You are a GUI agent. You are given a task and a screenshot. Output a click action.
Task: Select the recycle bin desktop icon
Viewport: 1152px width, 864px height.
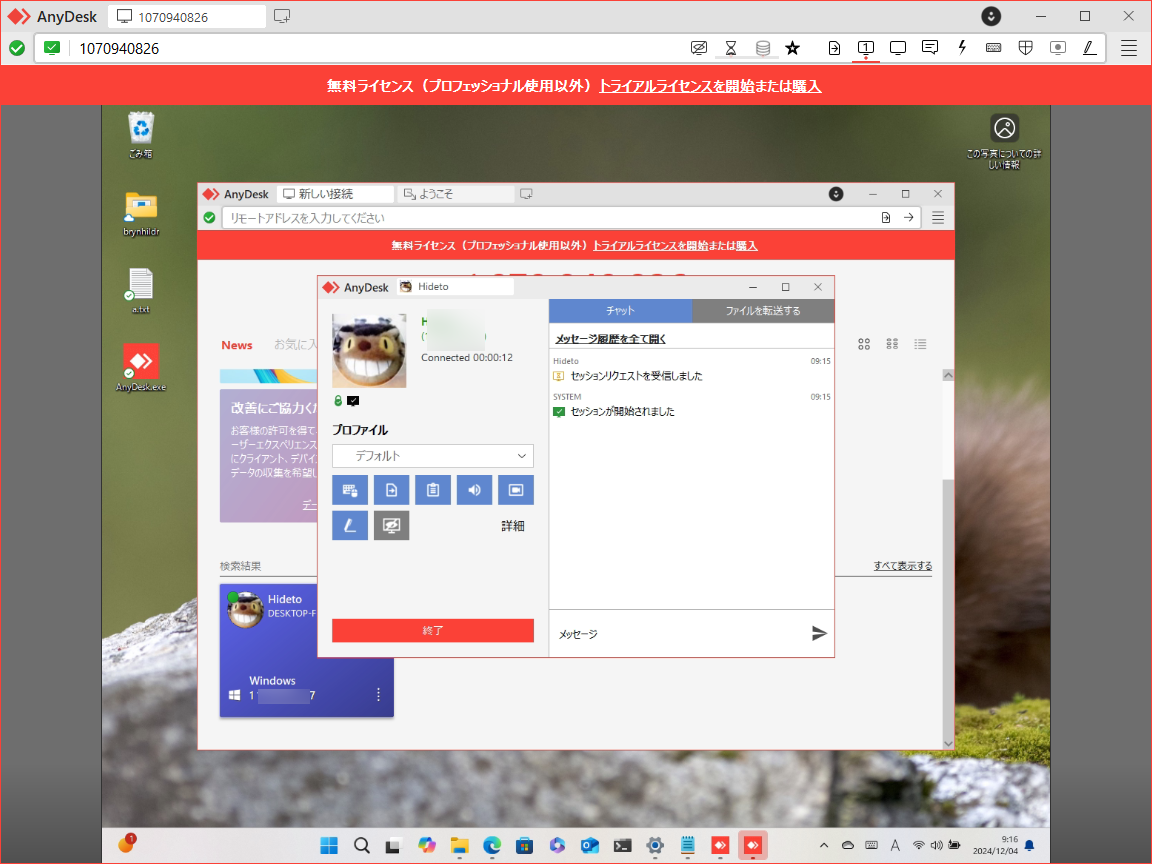[140, 135]
